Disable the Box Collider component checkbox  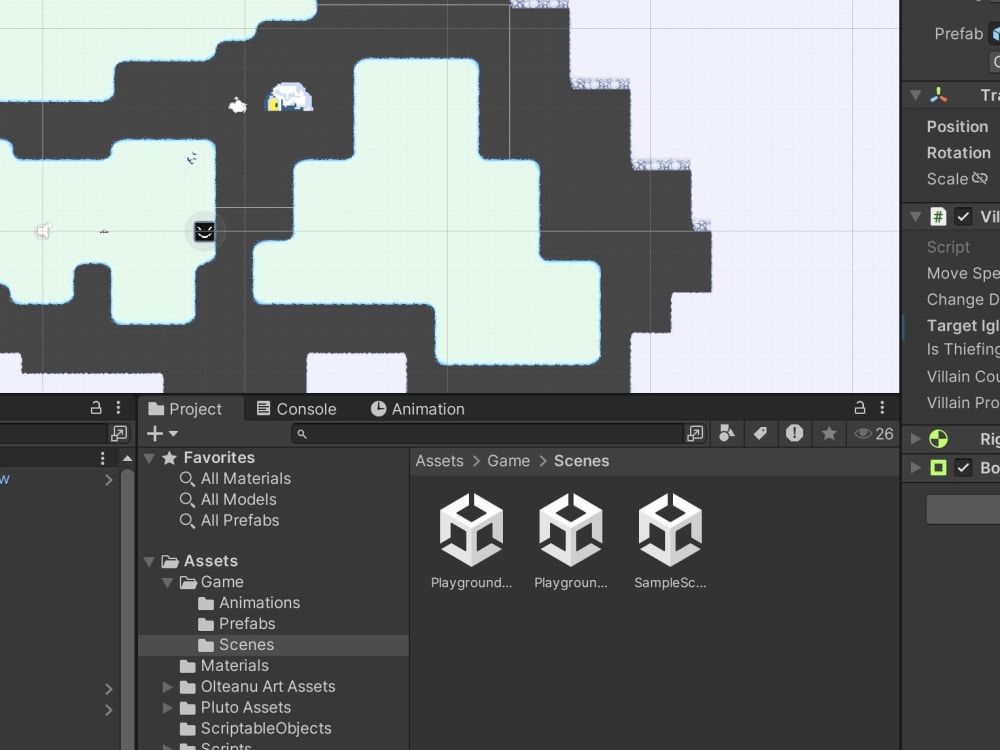pyautogui.click(x=963, y=467)
